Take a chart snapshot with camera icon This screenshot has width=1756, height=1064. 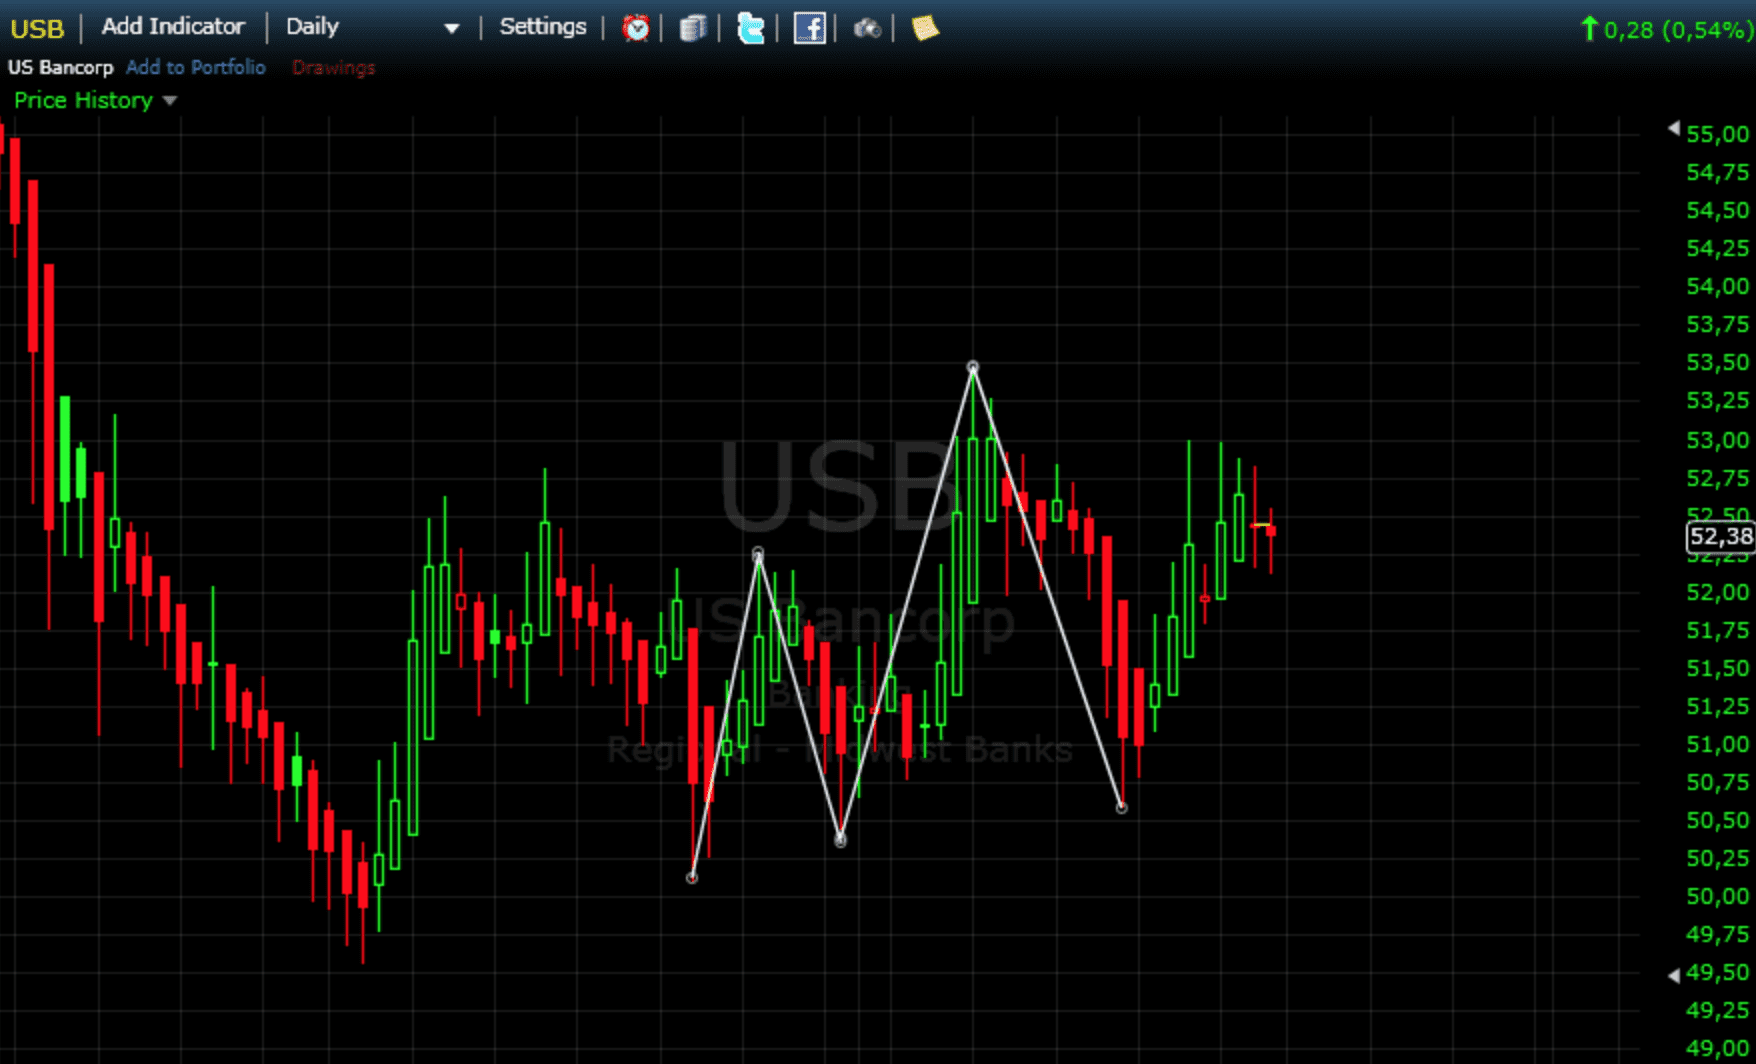(x=866, y=28)
